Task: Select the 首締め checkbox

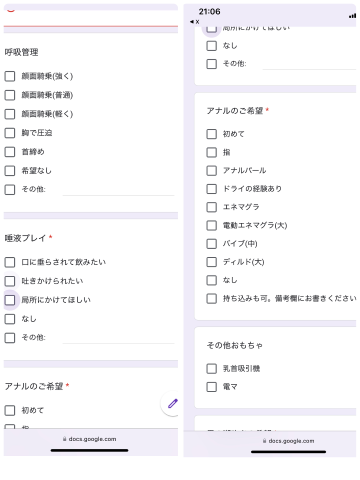Action: 10,152
